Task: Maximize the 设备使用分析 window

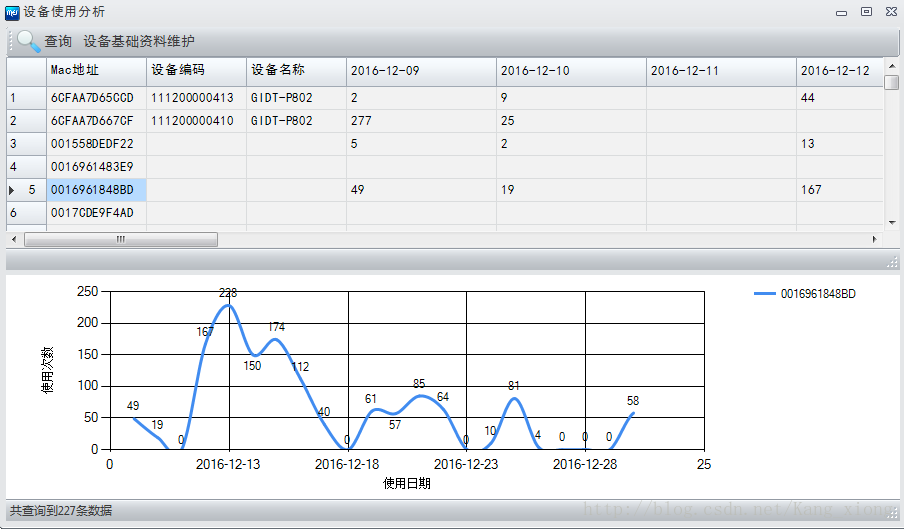Action: point(867,12)
